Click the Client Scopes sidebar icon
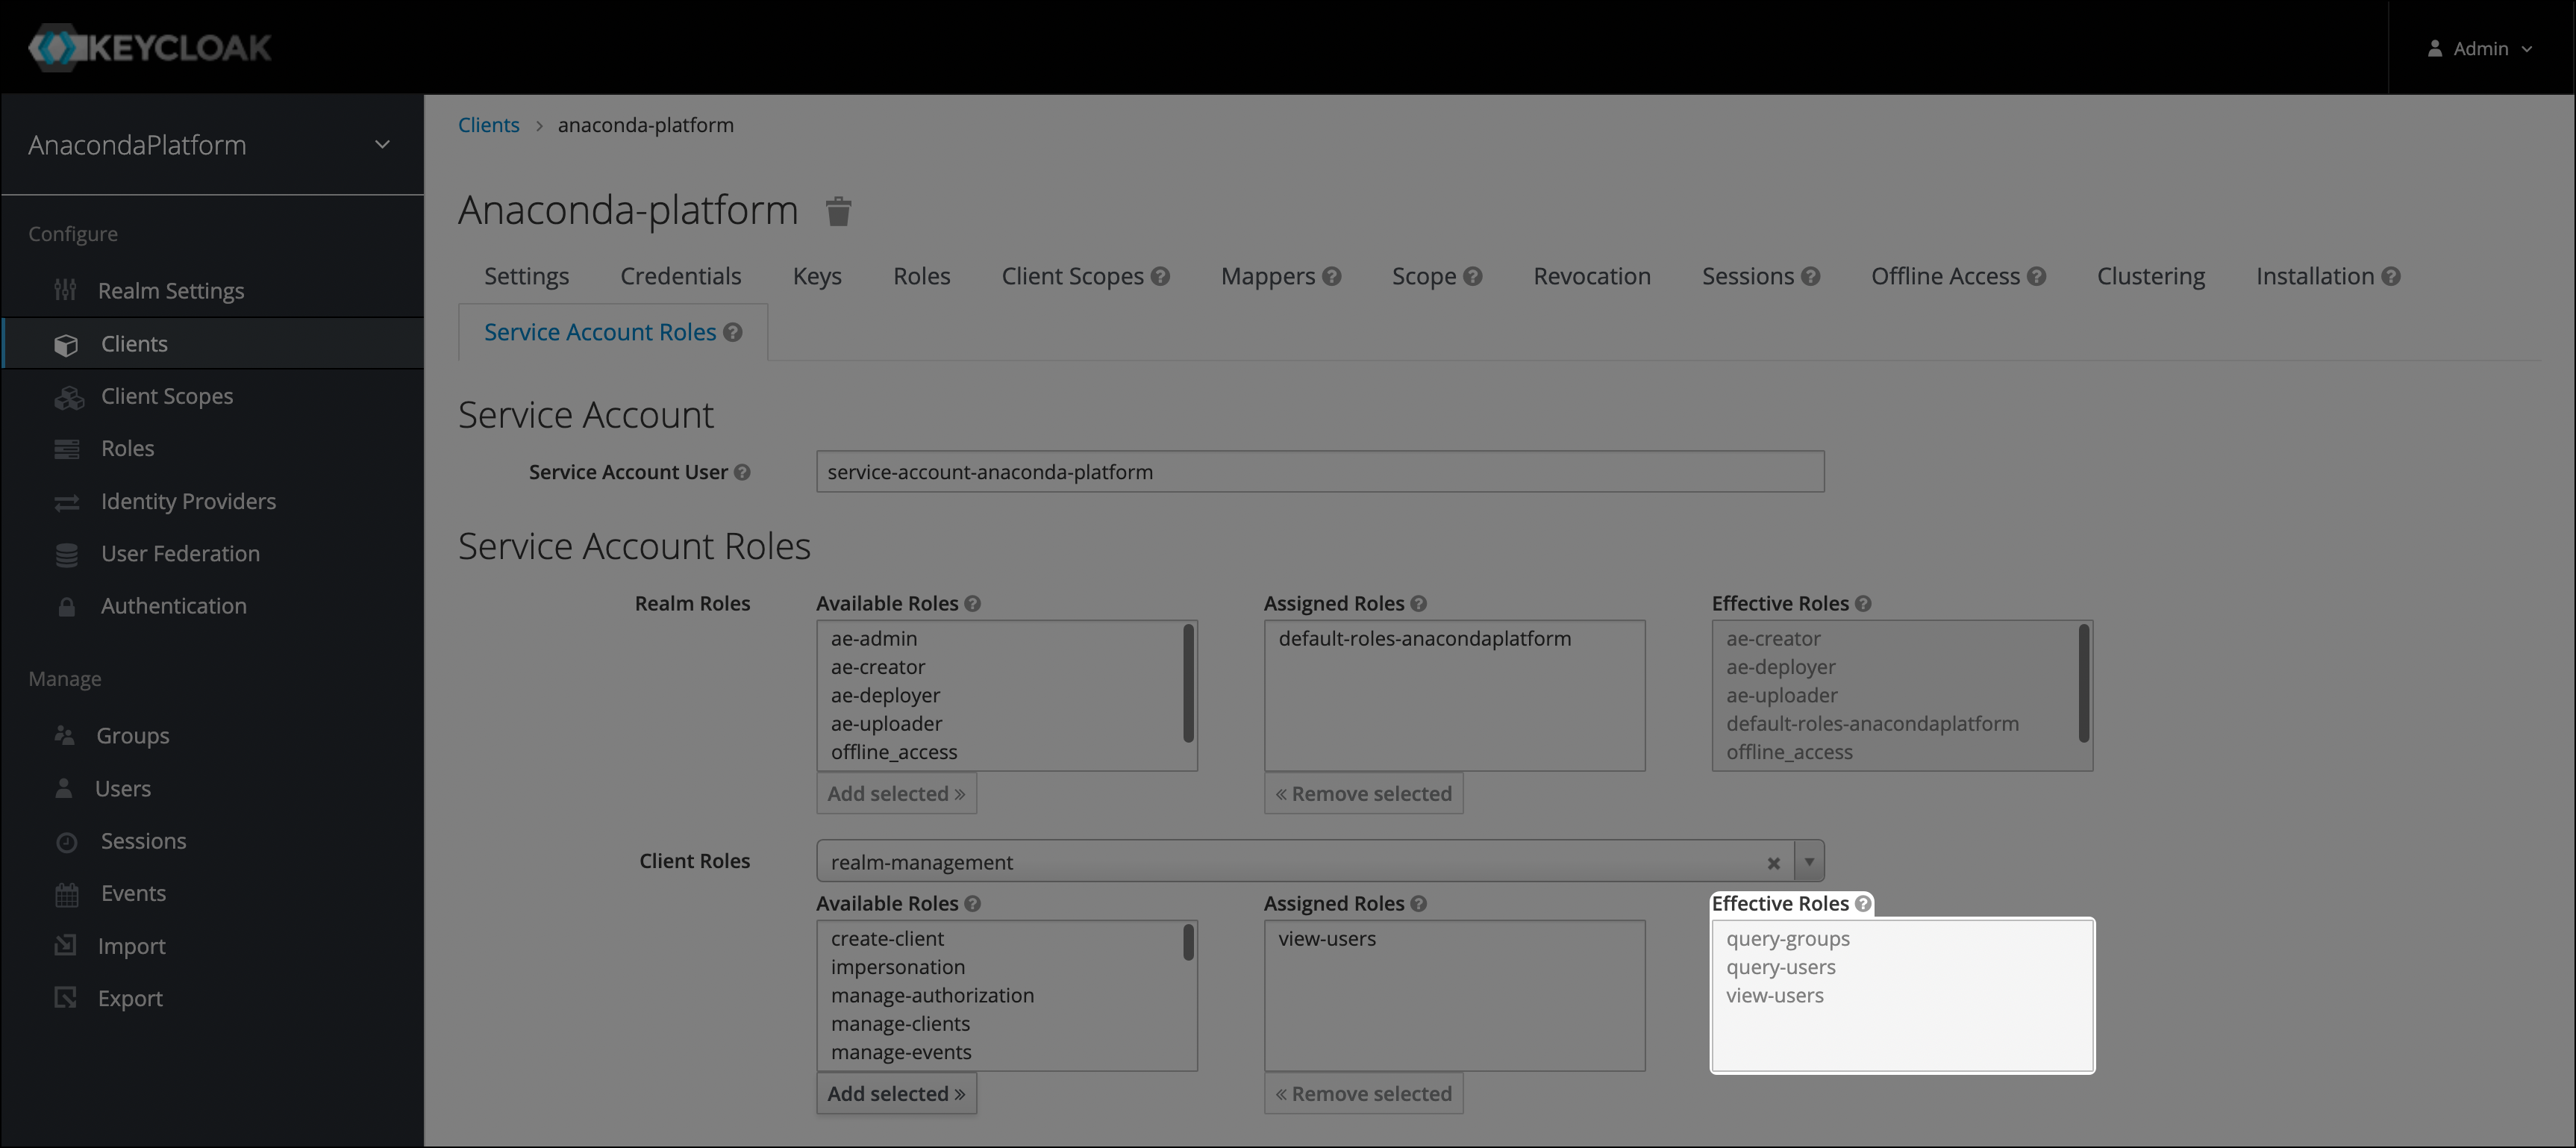 pyautogui.click(x=68, y=397)
